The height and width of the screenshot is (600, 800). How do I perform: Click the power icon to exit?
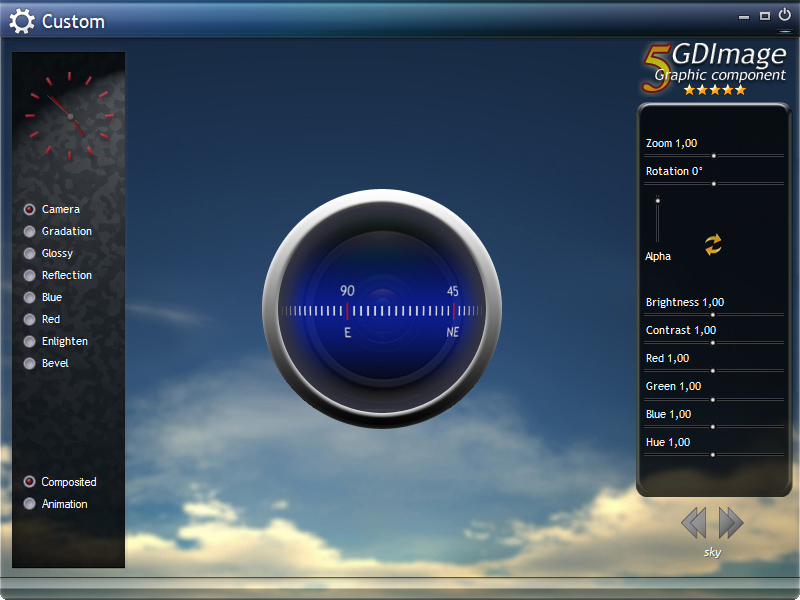pos(785,15)
